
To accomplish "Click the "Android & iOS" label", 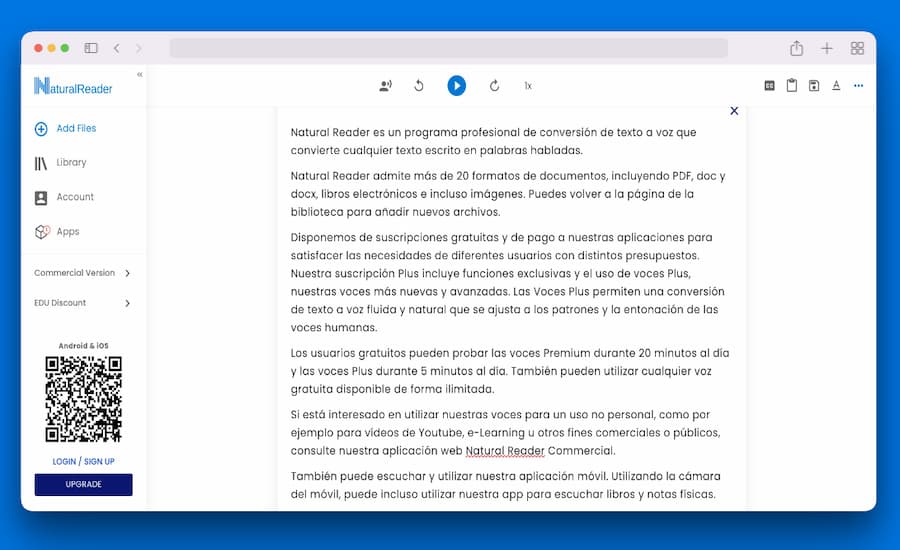I will click(84, 346).
